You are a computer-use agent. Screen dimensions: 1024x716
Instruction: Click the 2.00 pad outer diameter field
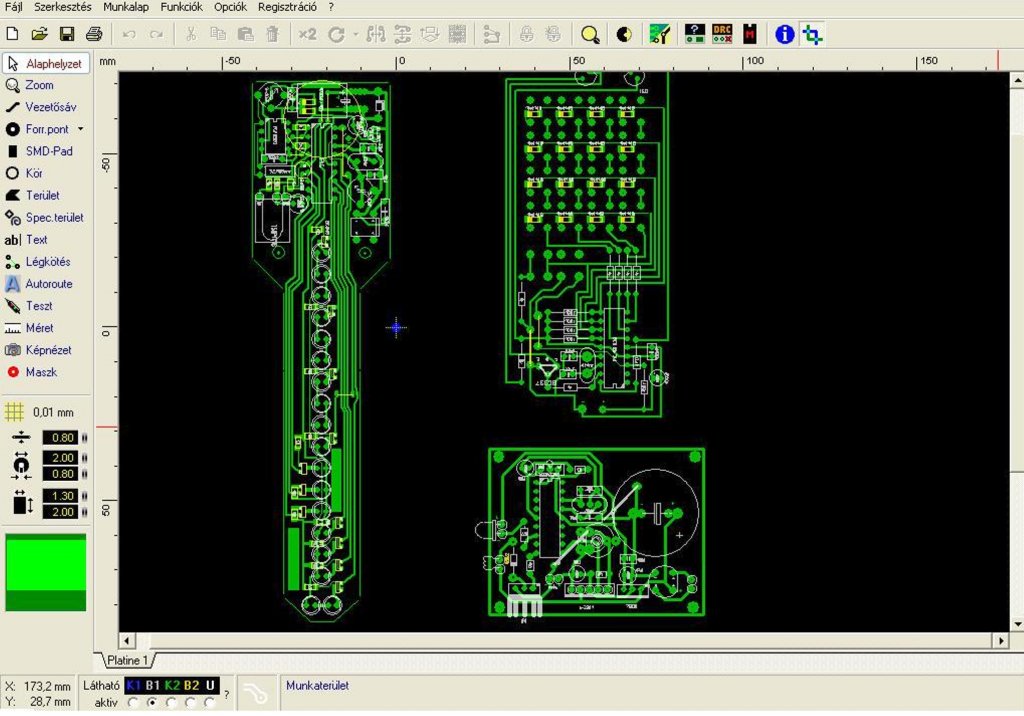coord(61,457)
